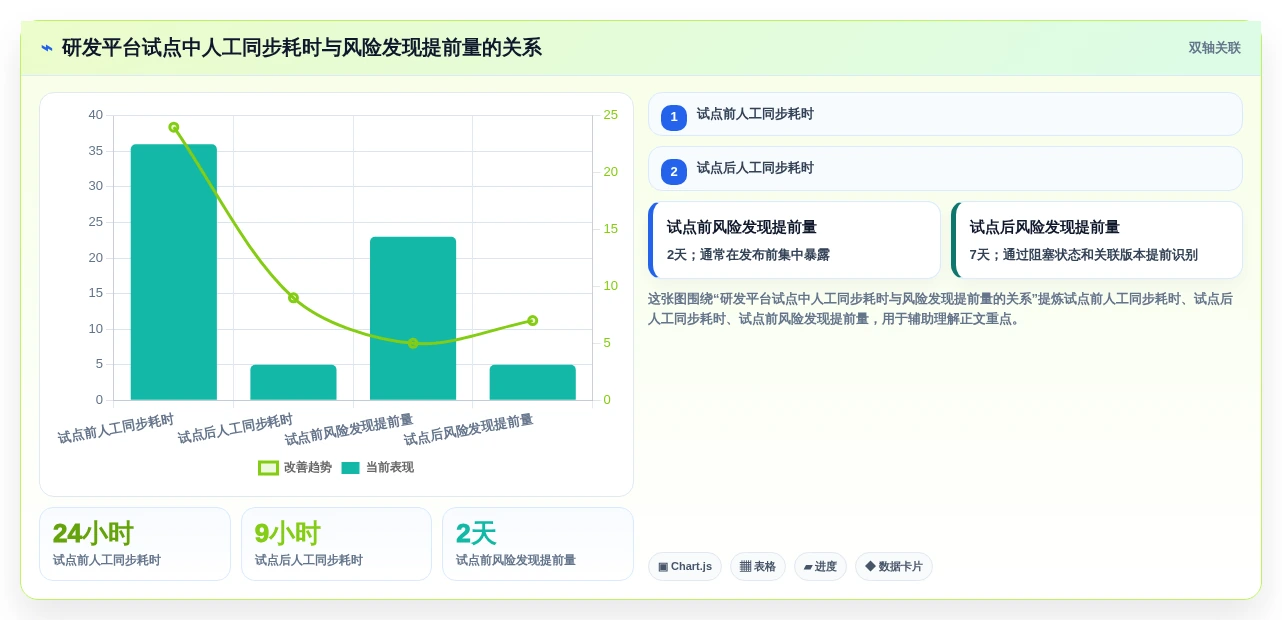Toggle the 当前表现 legend swatch
The image size is (1282, 620).
[x=350, y=468]
